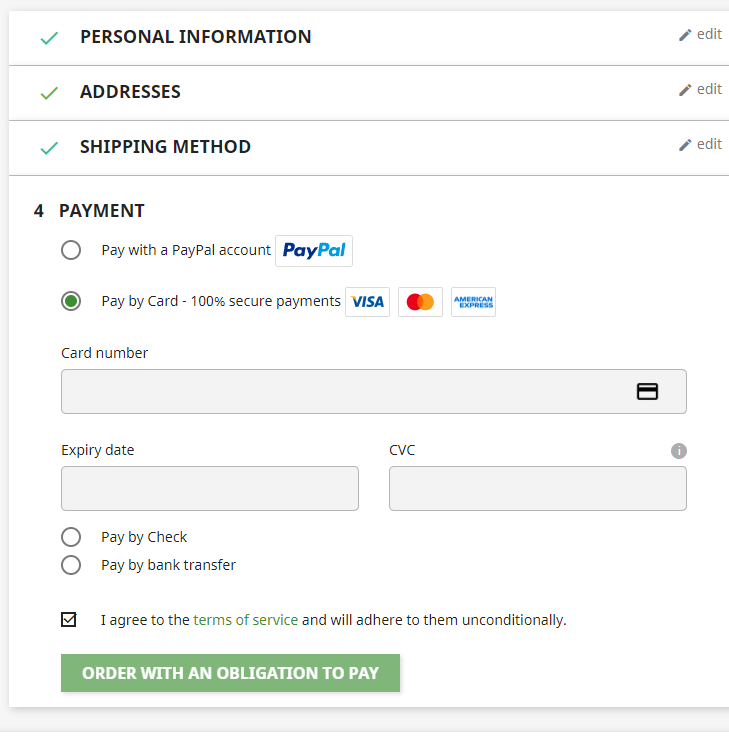Choose Pay by Check radio button

point(71,537)
